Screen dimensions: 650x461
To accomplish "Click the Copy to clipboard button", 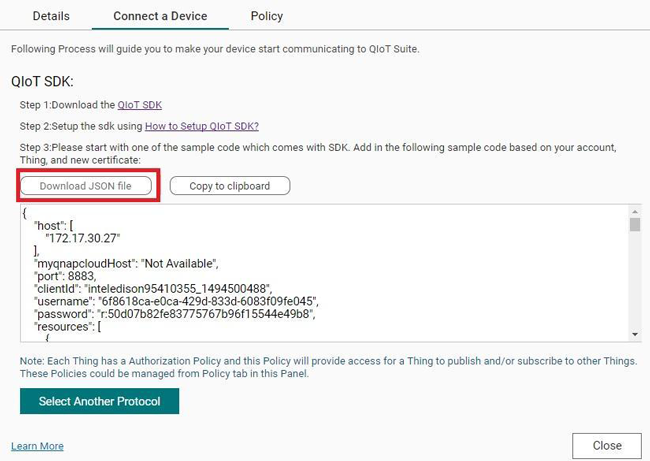I will [x=229, y=186].
